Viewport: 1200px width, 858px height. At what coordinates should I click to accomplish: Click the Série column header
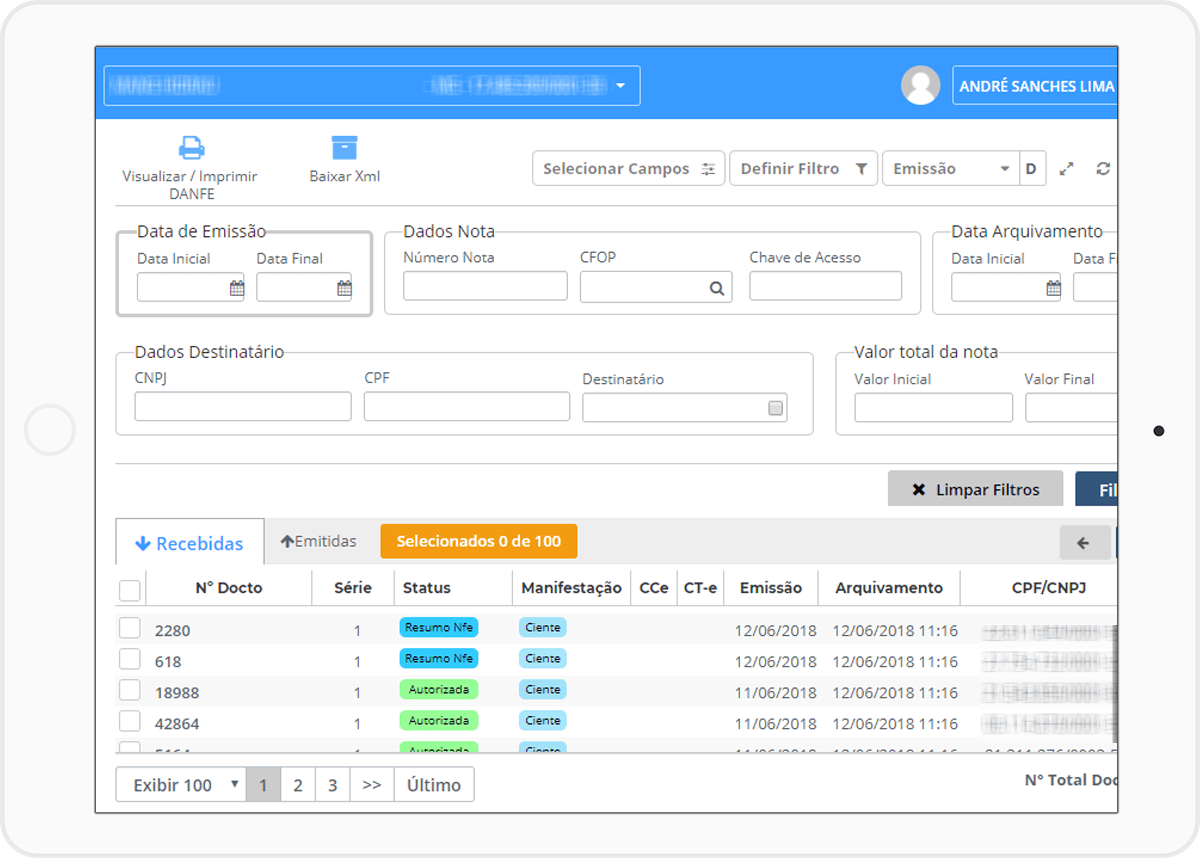click(353, 588)
